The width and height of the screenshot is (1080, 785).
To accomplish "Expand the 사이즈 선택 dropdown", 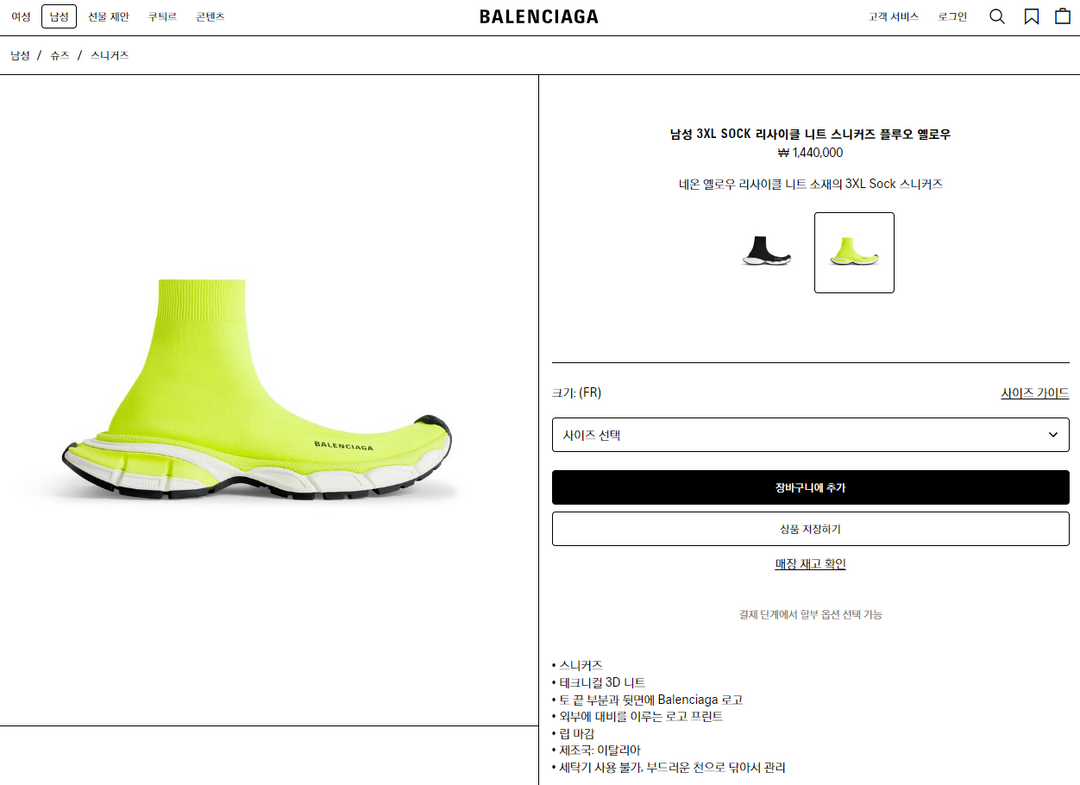I will click(811, 435).
